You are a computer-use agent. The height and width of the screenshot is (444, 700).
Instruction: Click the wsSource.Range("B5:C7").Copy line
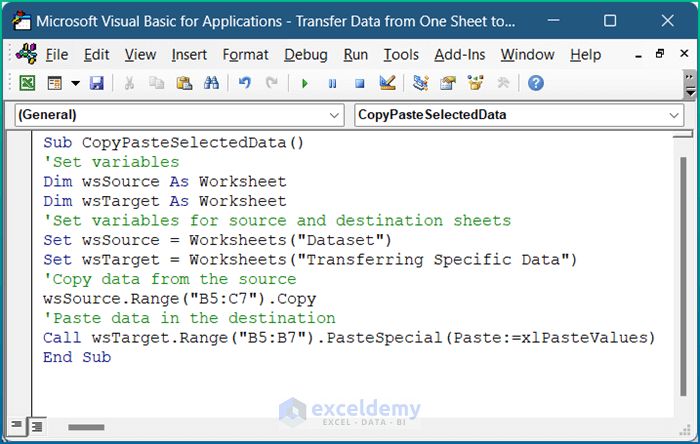pos(180,299)
